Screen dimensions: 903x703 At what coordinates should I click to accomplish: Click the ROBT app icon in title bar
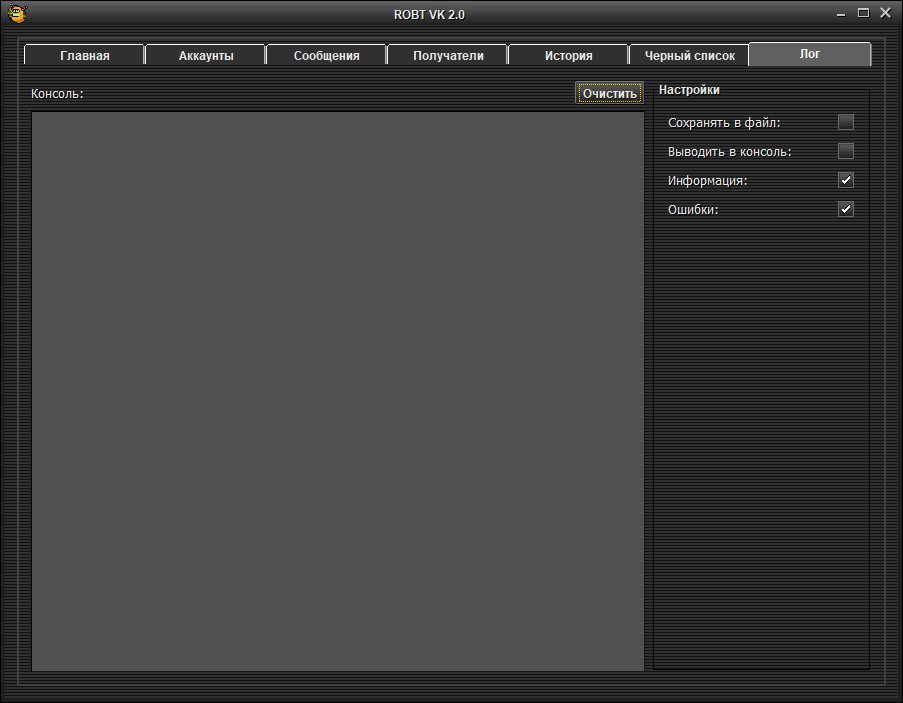point(17,14)
